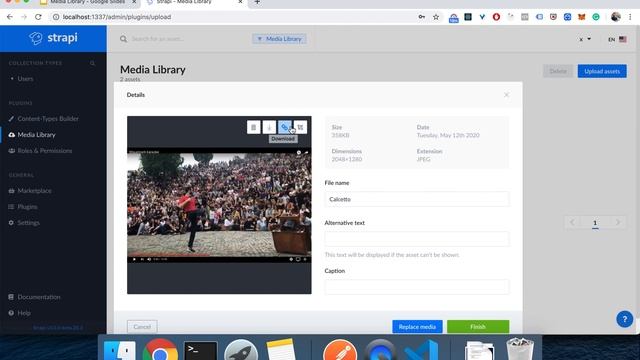Click the Strapi logo in sidebar header

53,38
